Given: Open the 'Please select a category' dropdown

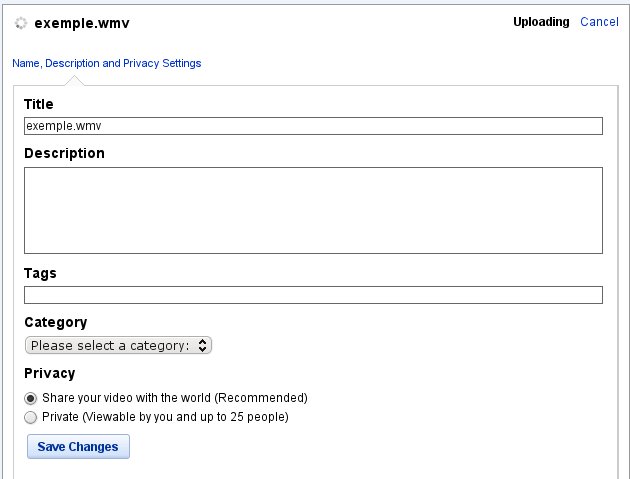Looking at the screenshot, I should [x=118, y=345].
